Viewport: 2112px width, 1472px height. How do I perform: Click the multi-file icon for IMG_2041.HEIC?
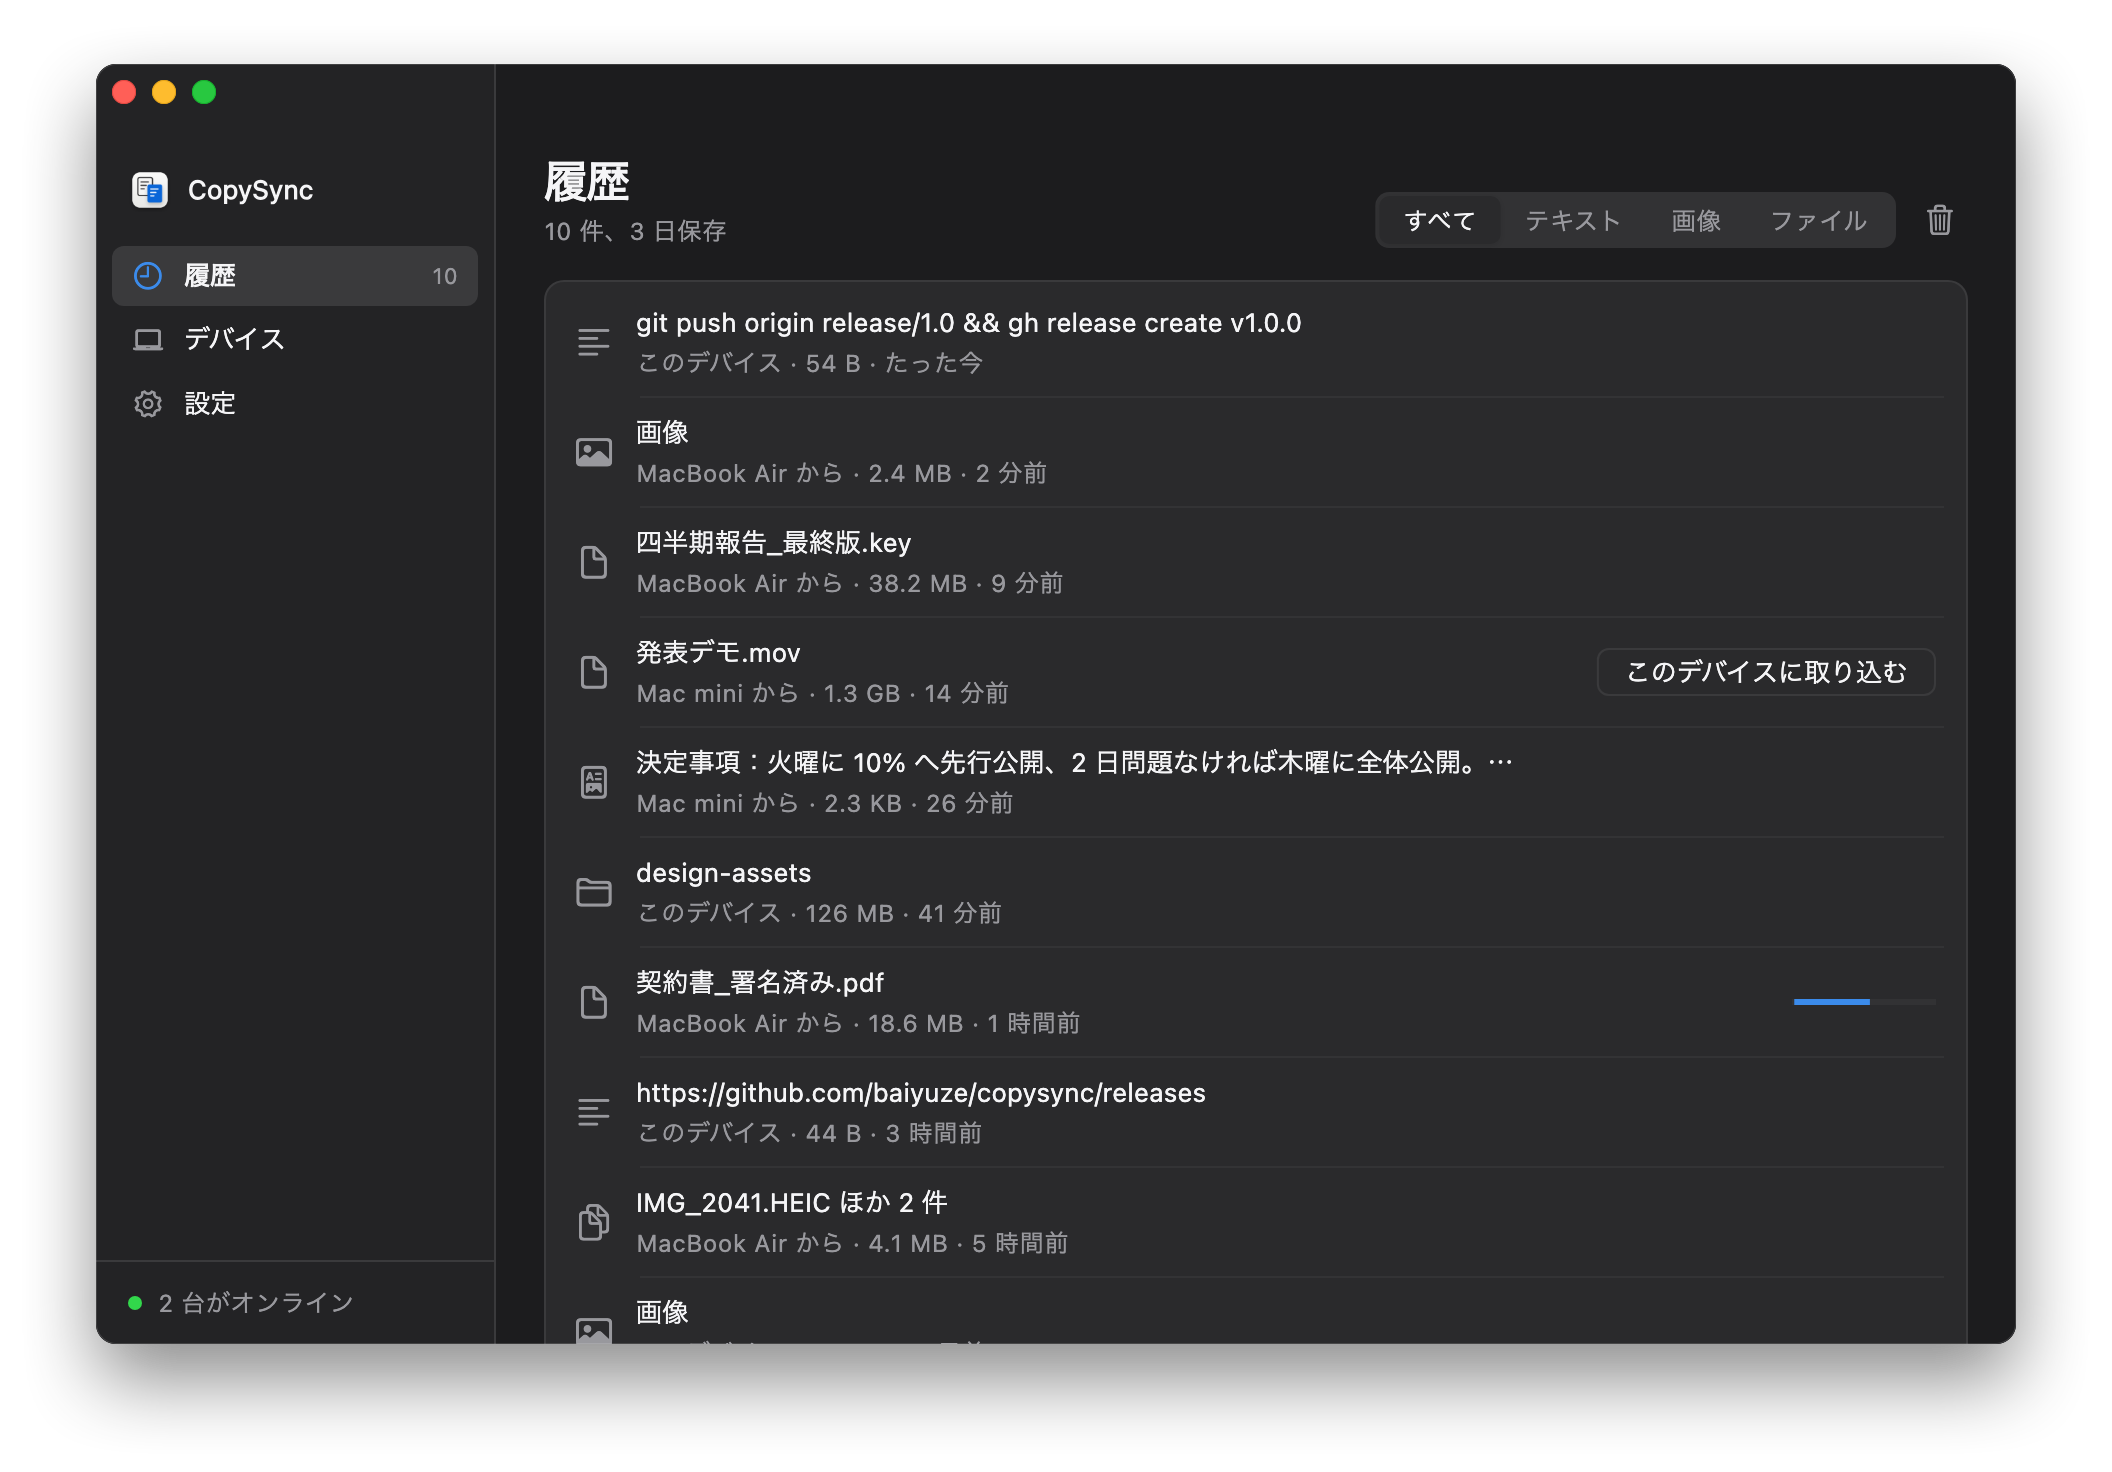593,1222
